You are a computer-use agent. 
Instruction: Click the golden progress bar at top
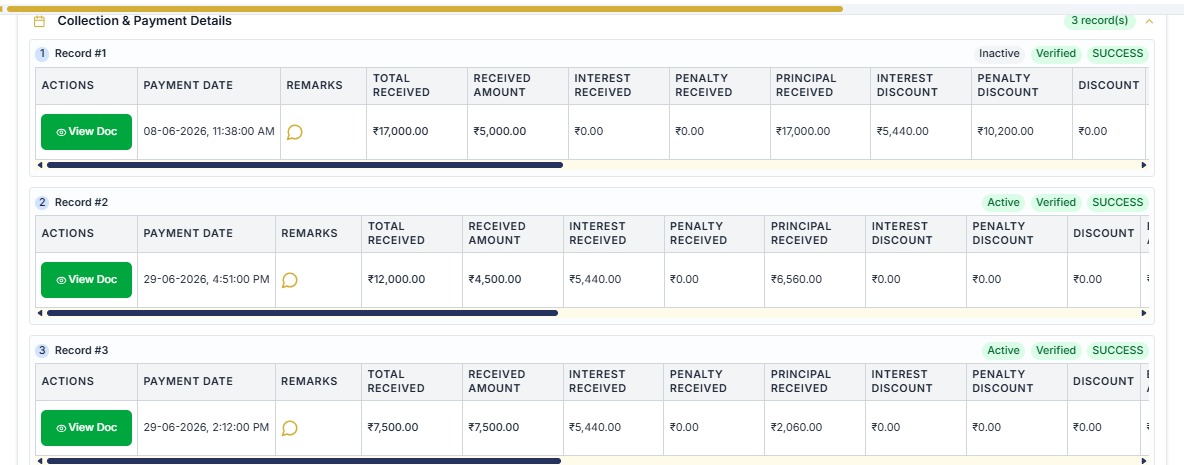coord(423,9)
